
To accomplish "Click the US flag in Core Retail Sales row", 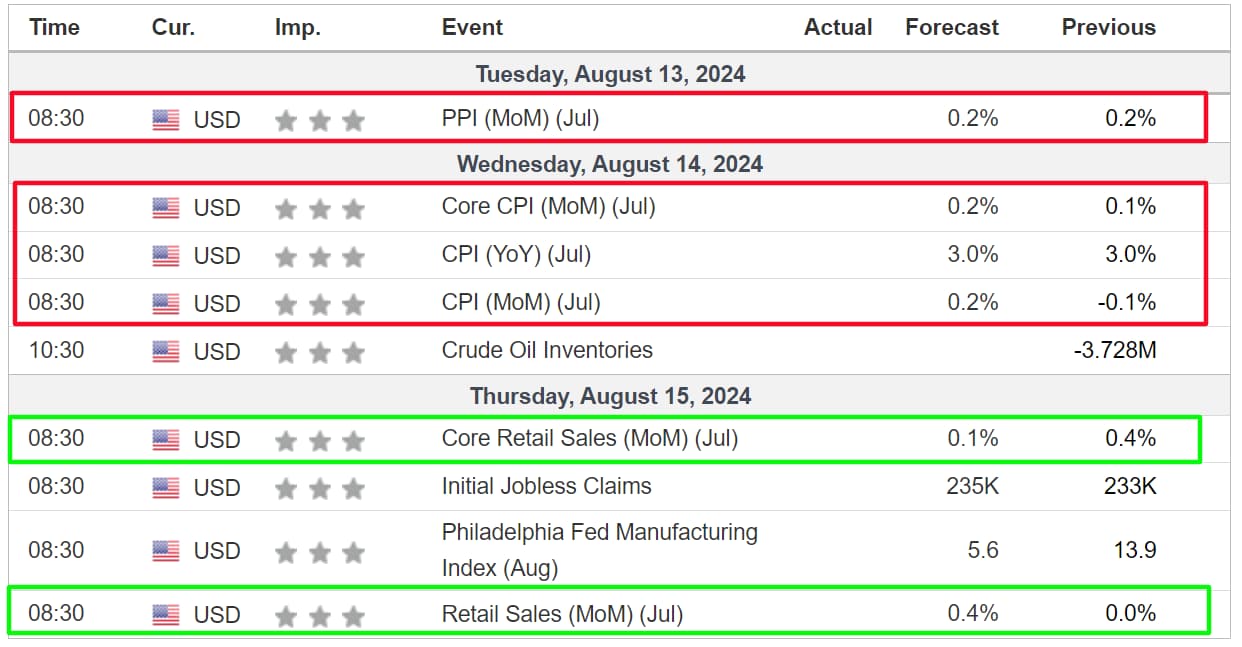I will tap(166, 440).
